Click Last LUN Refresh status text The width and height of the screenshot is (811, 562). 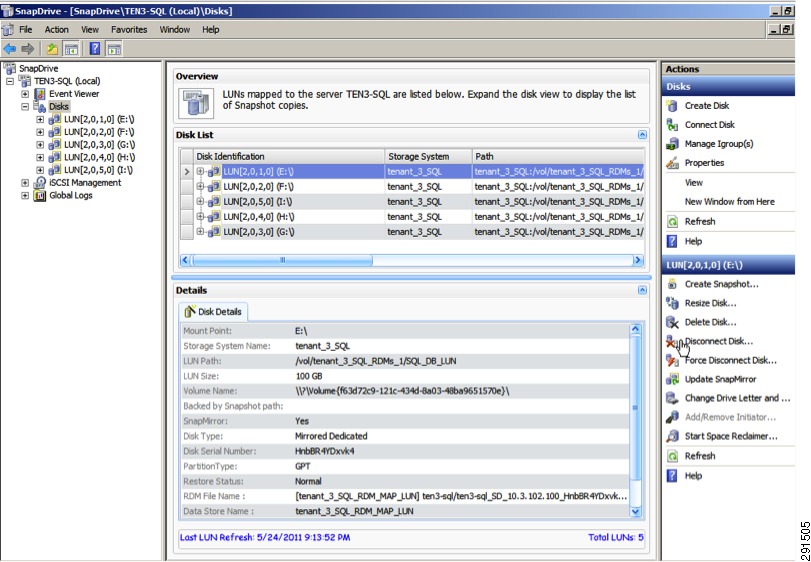[265, 538]
